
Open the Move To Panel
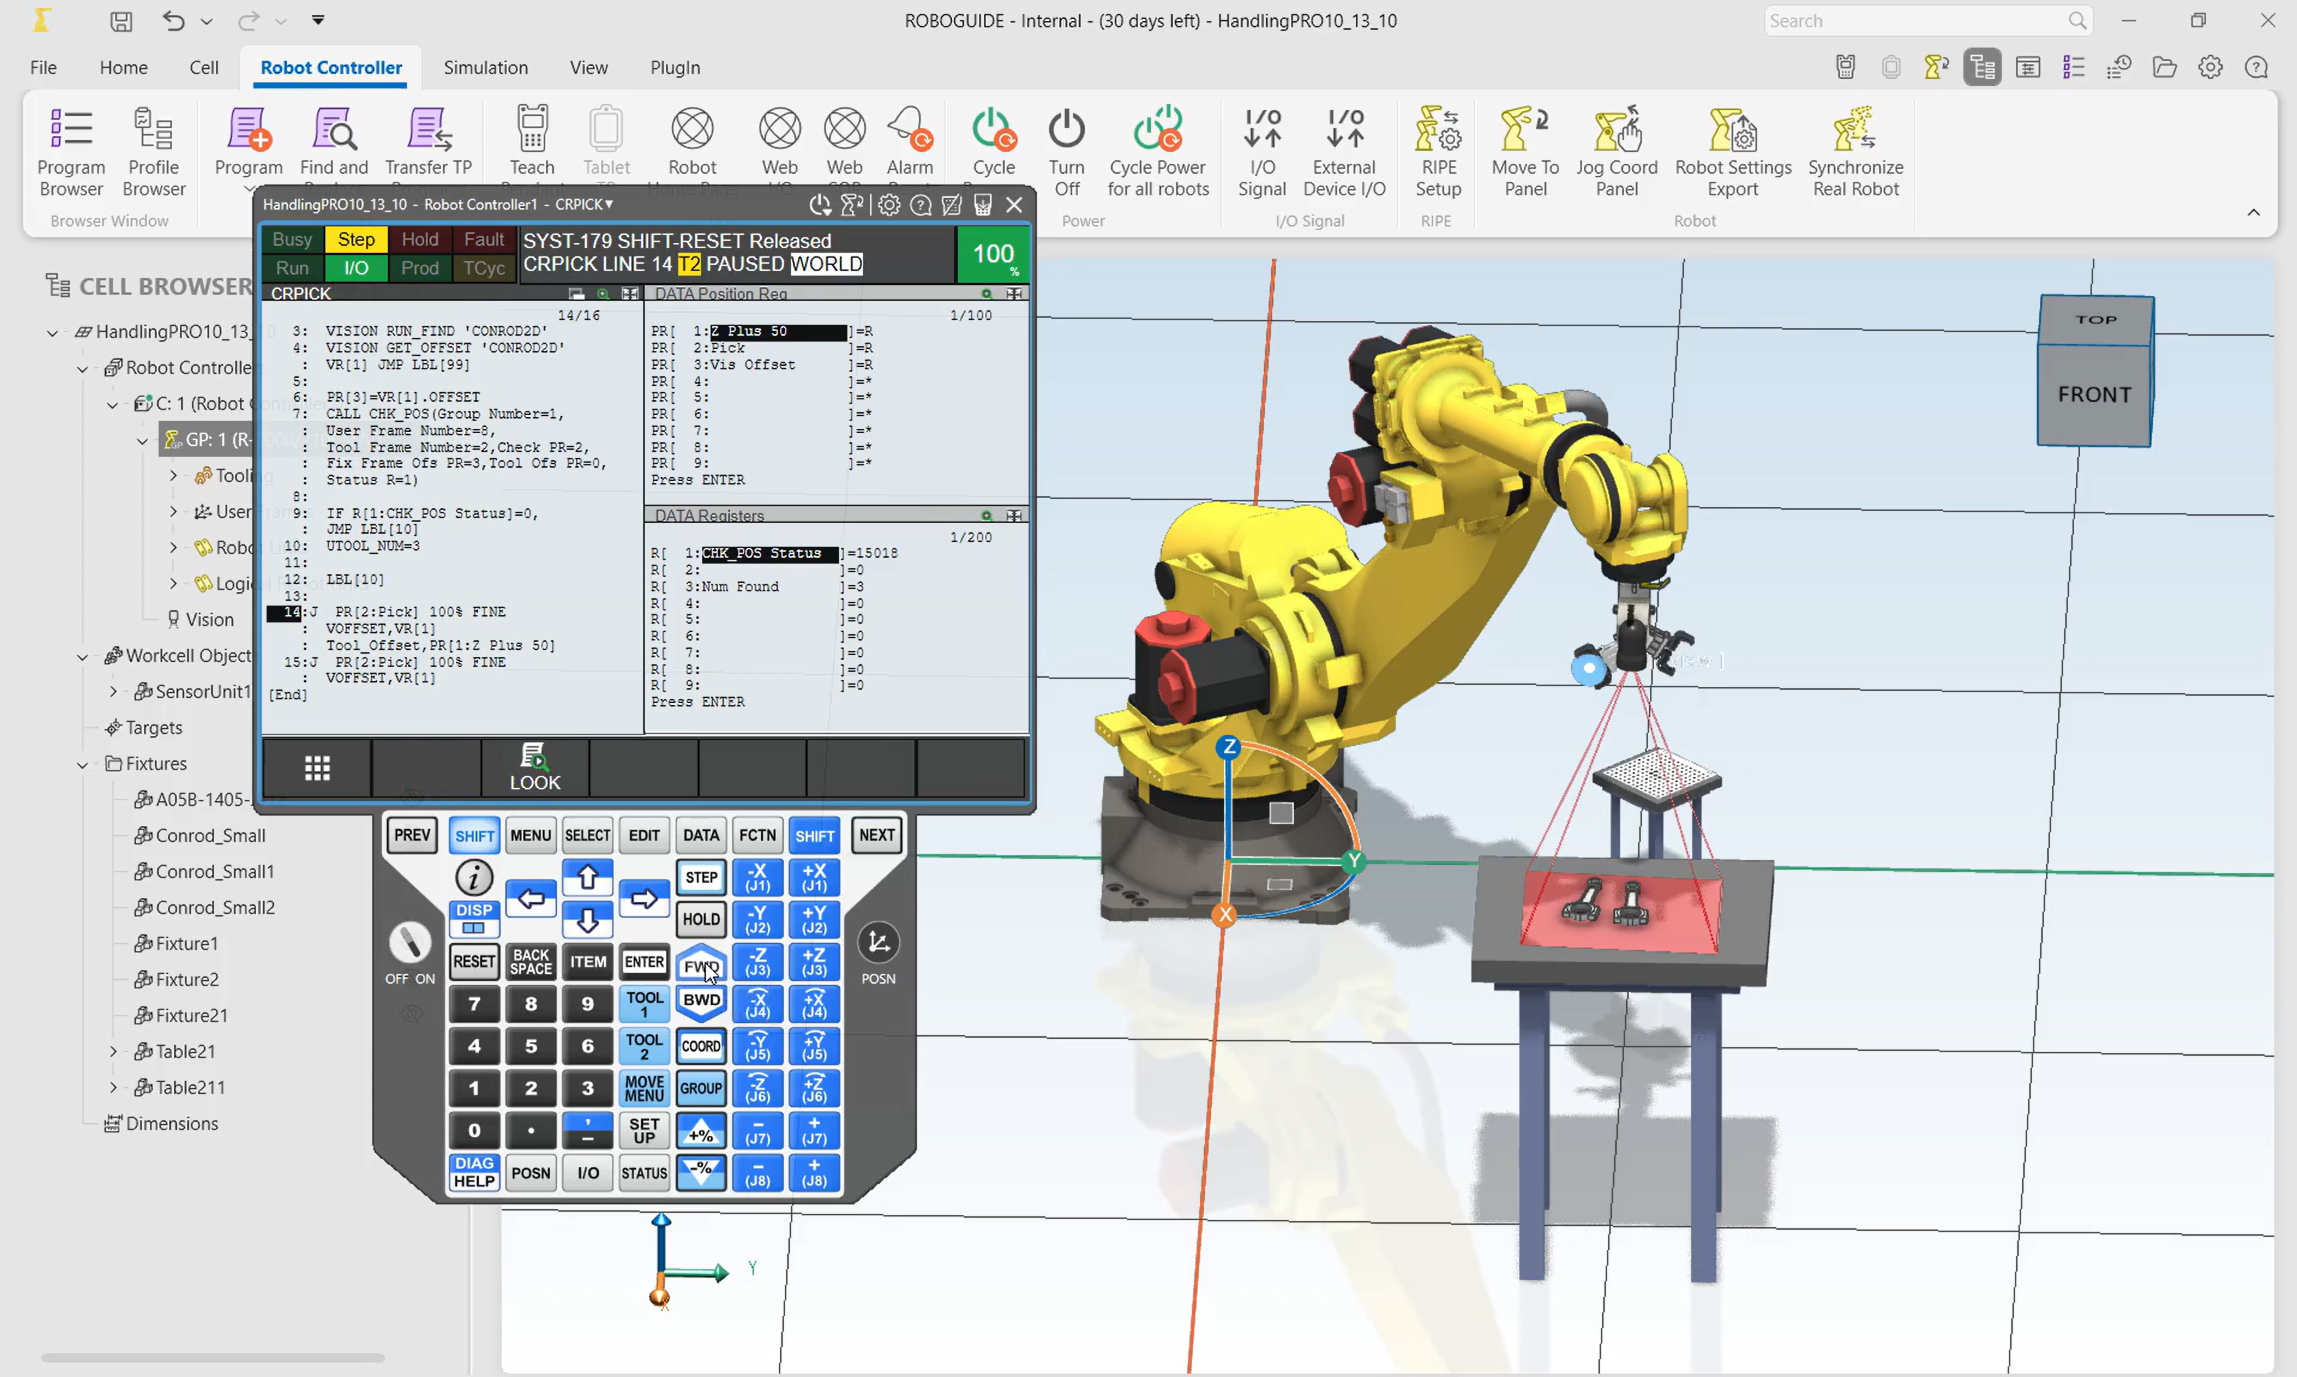point(1525,152)
